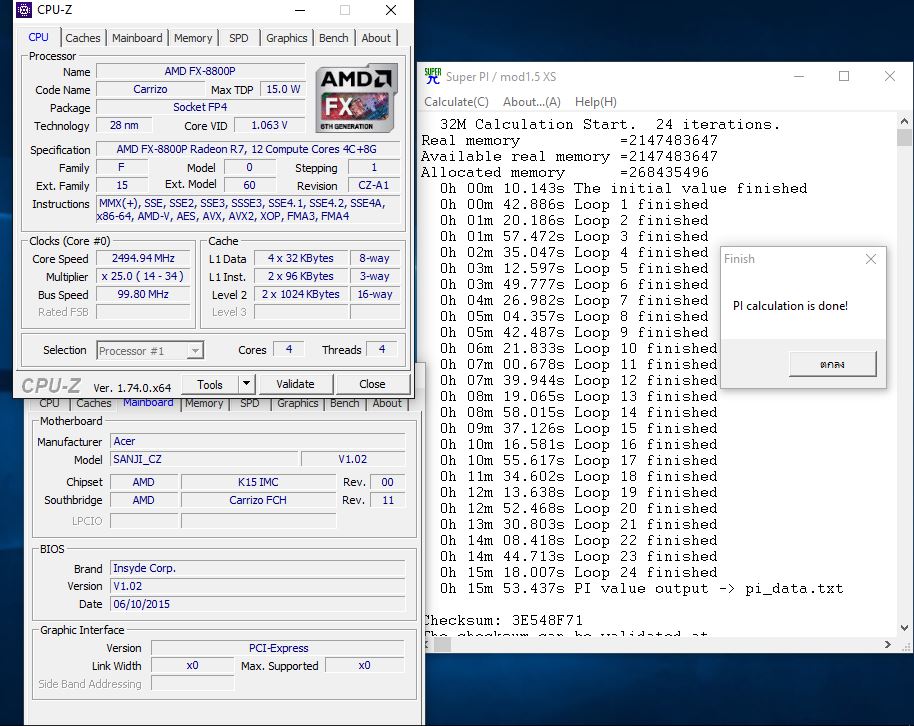Image resolution: width=914 pixels, height=726 pixels.
Task: Click Super PI vertical scrollbar up arrow
Action: [x=904, y=121]
